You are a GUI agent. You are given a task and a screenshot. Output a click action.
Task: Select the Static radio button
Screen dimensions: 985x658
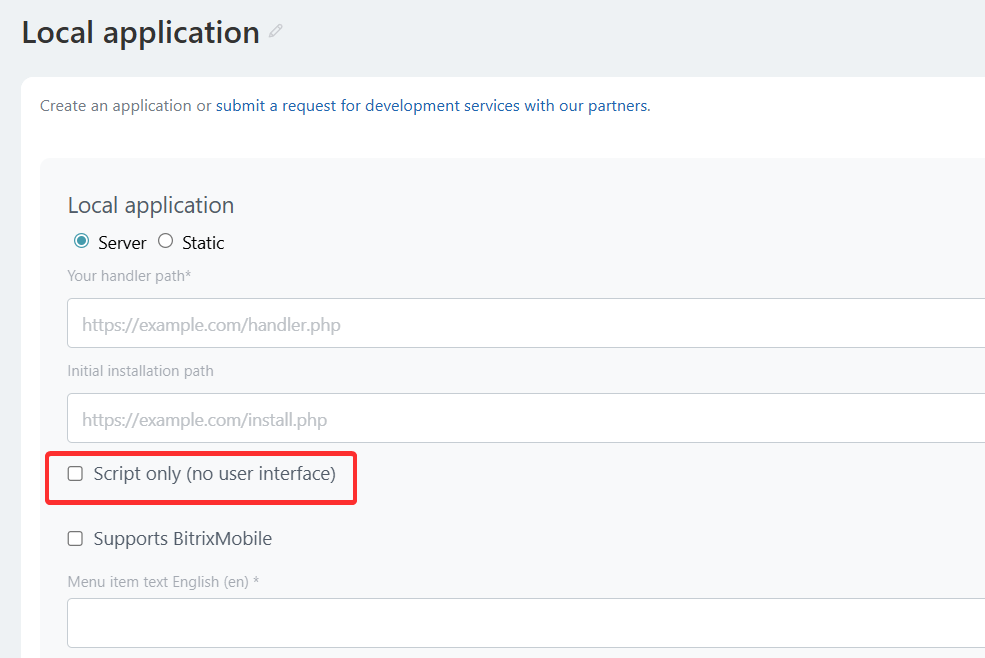coord(165,241)
